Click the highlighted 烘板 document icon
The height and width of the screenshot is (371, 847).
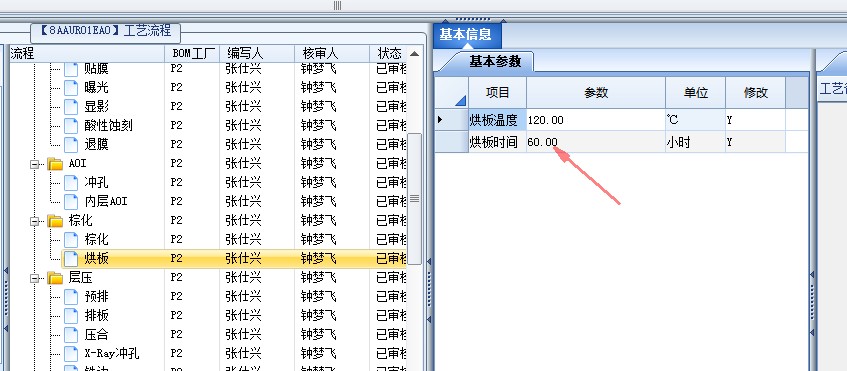[x=71, y=259]
